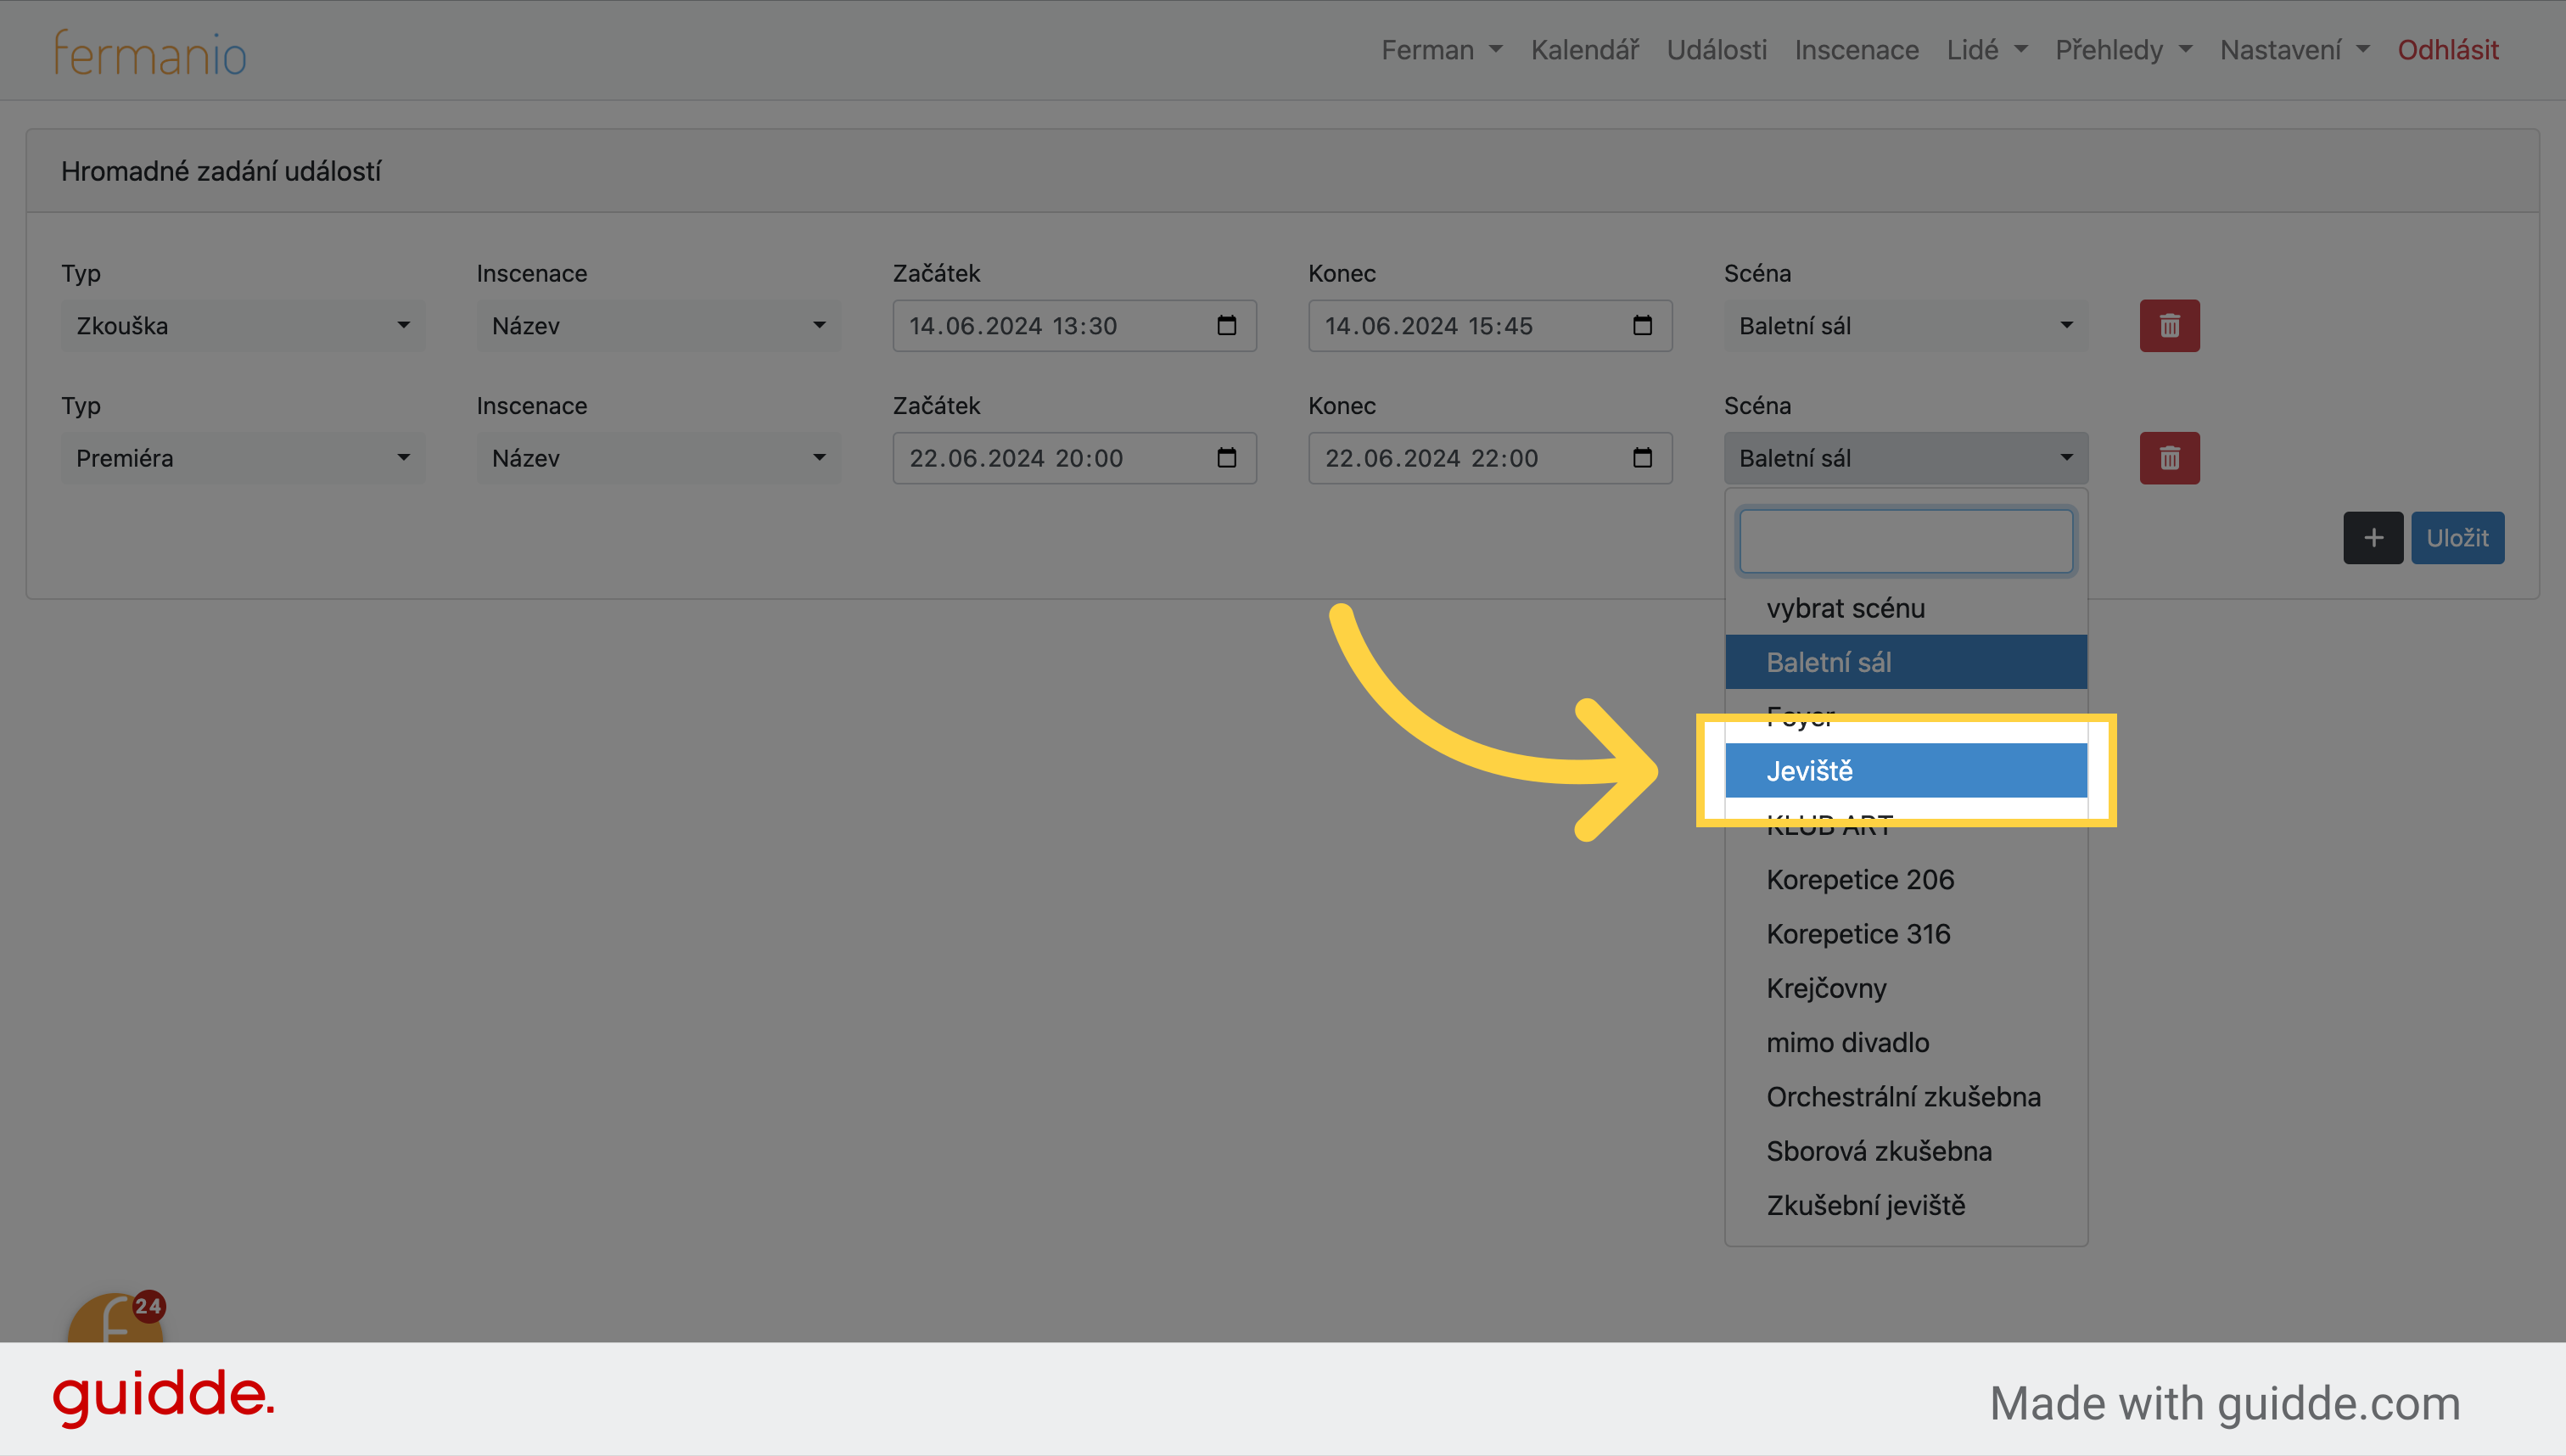Open Inscenace Název dropdown in Zkouška row
Screen dimensions: 2566x1456
tap(659, 326)
